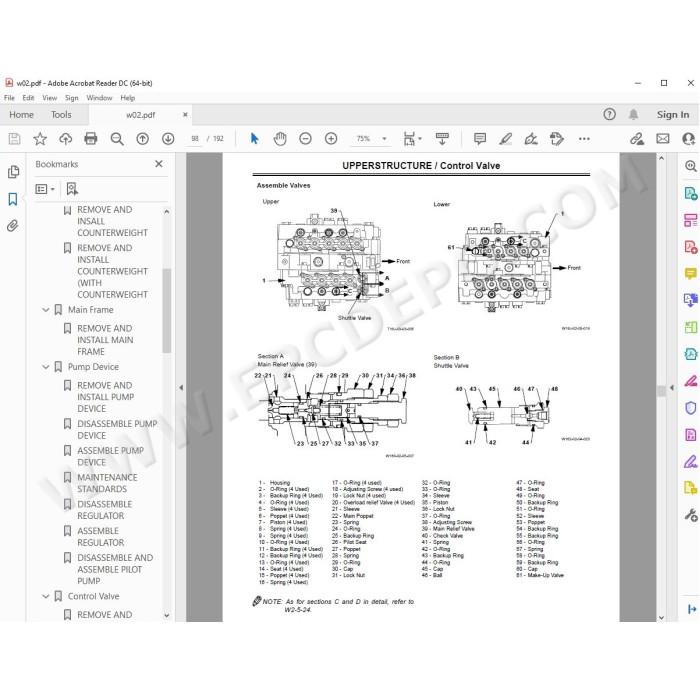Collapse the Pump Device bookmark

point(46,367)
